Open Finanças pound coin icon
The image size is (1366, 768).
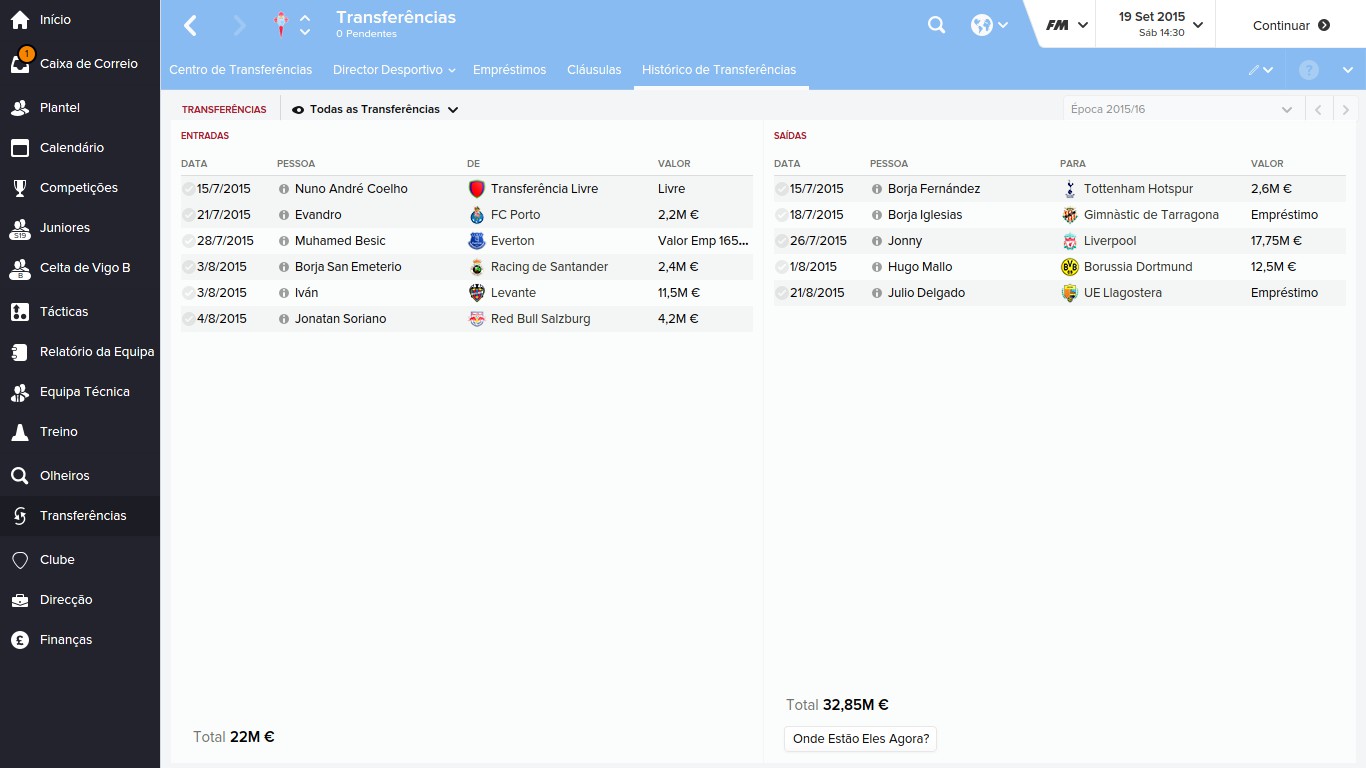(x=19, y=640)
